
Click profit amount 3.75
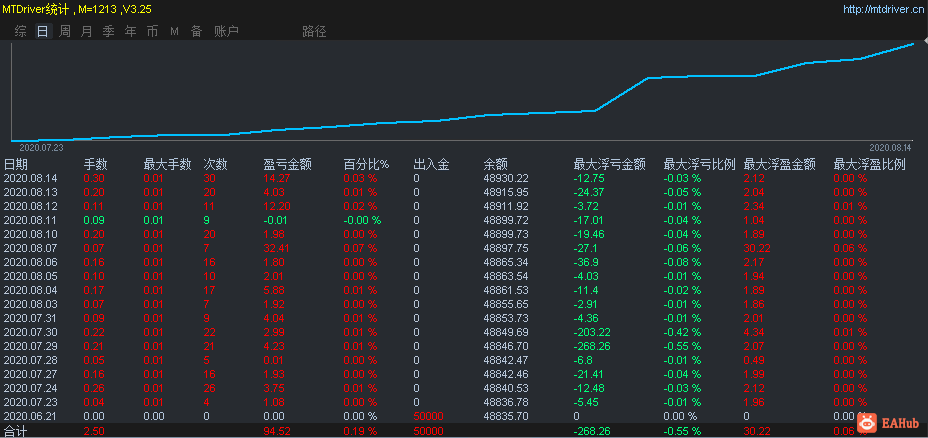[274, 388]
